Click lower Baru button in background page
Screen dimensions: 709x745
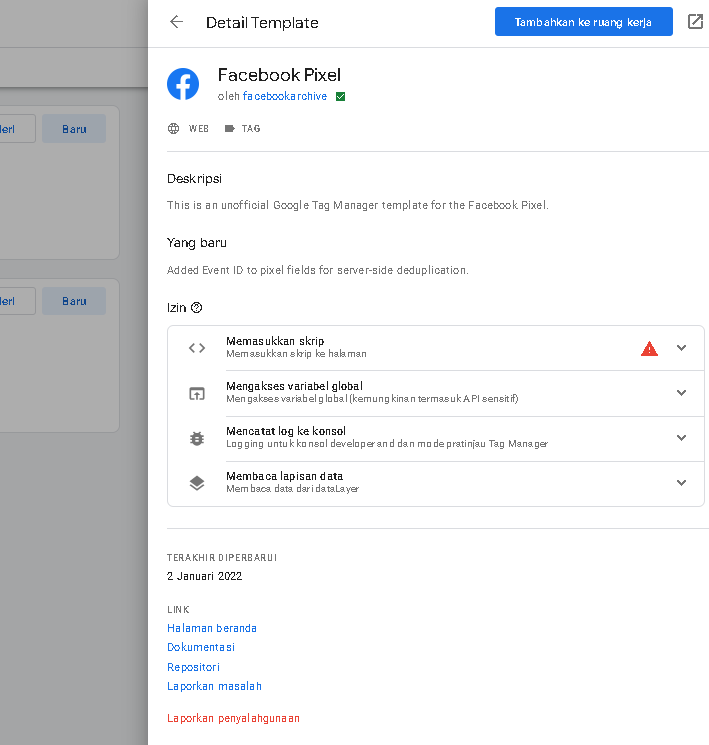coord(74,301)
